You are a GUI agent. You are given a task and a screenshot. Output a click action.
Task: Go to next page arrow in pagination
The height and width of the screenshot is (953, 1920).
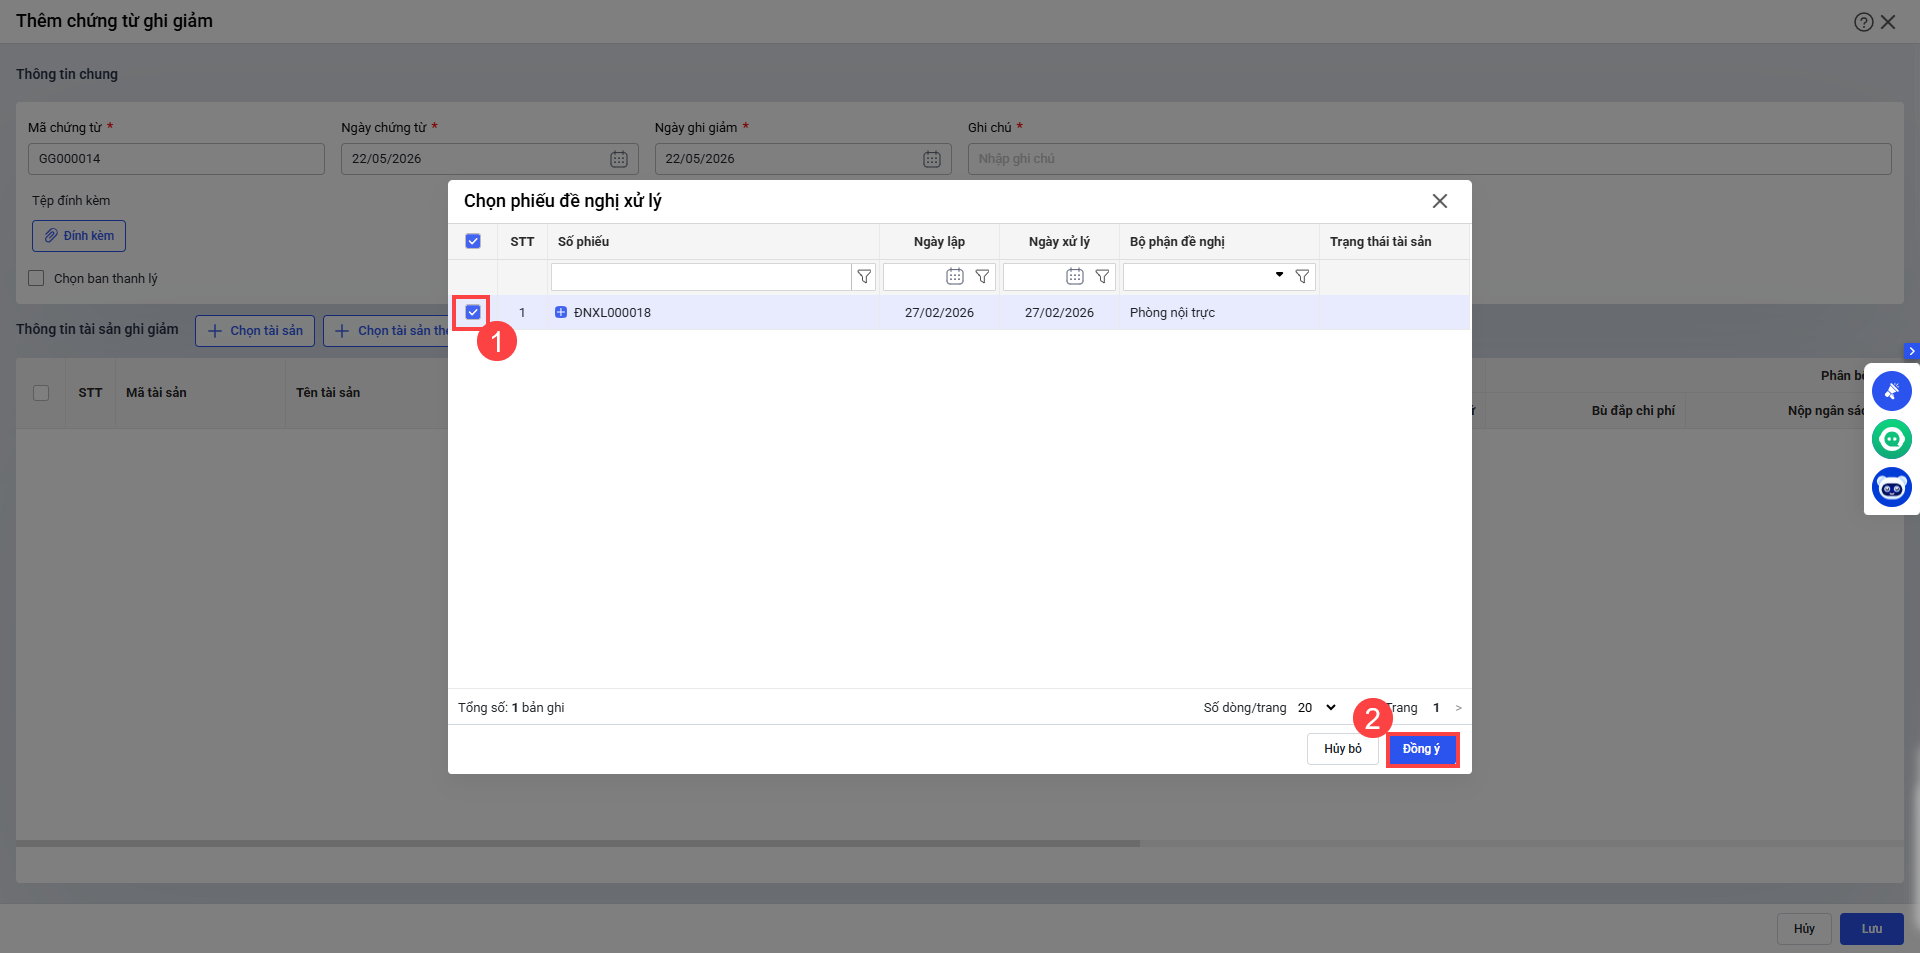[x=1458, y=708]
